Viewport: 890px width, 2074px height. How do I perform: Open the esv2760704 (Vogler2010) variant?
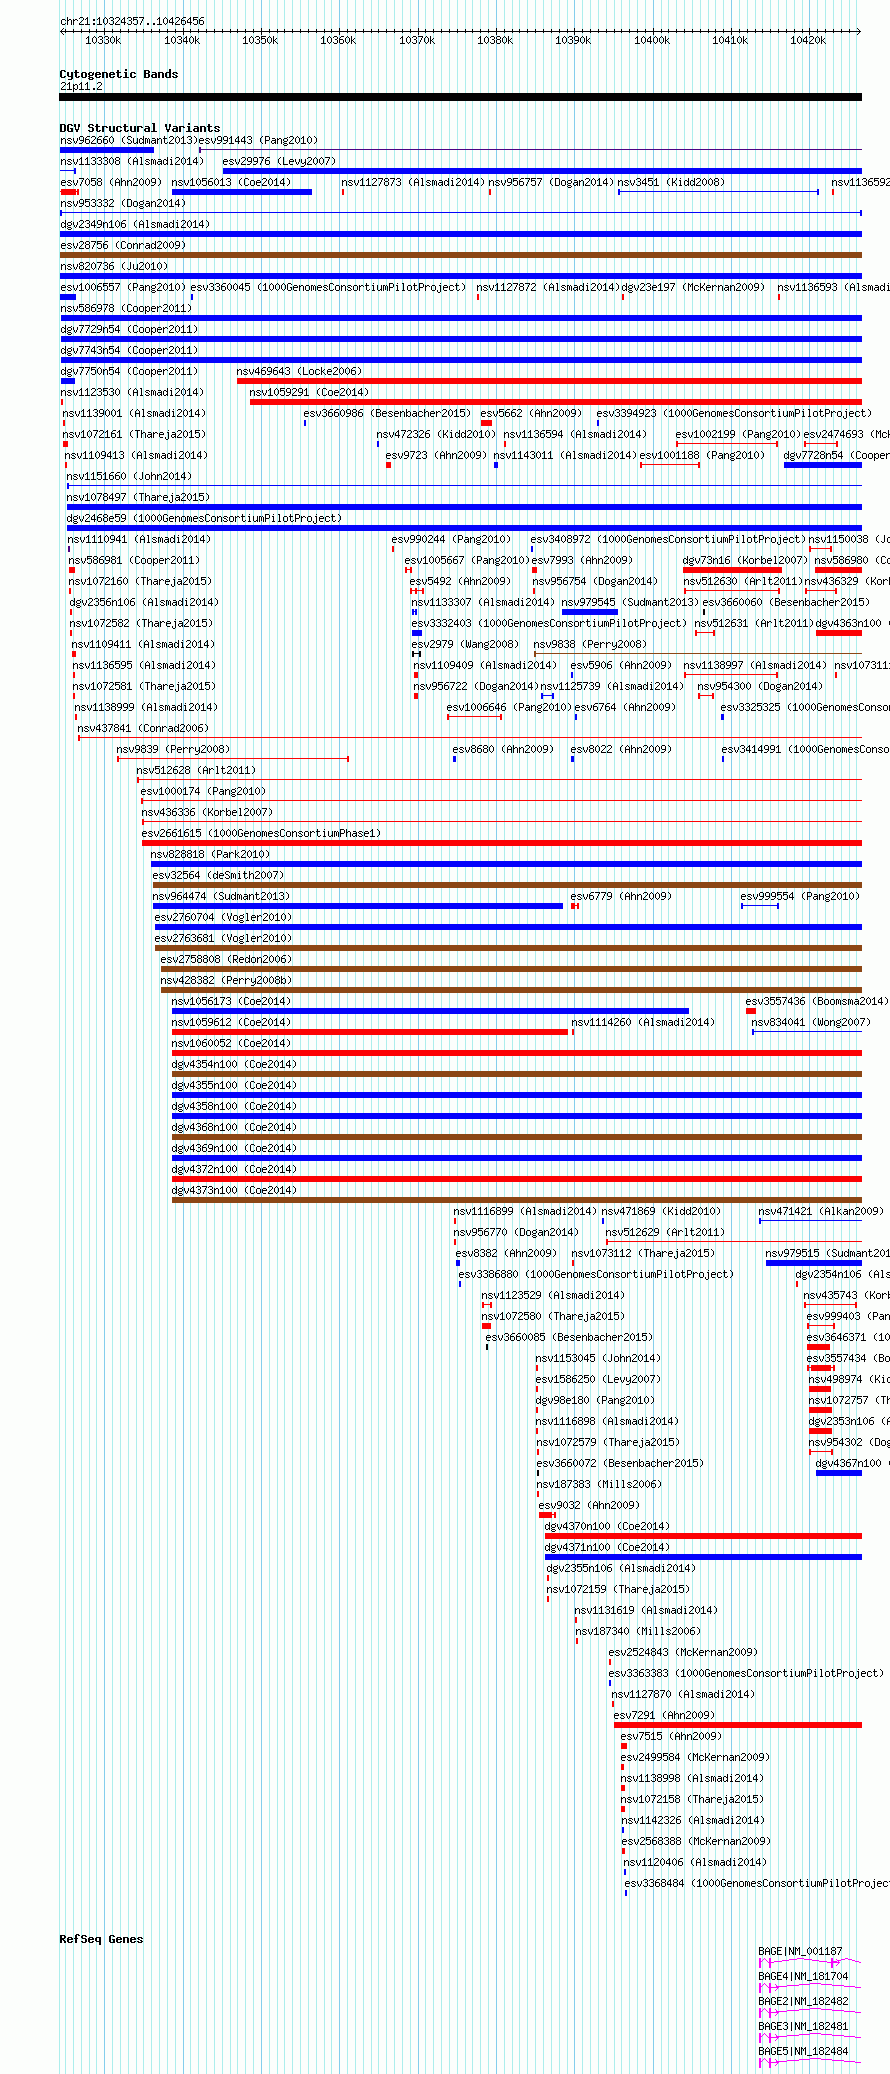pyautogui.click(x=223, y=918)
